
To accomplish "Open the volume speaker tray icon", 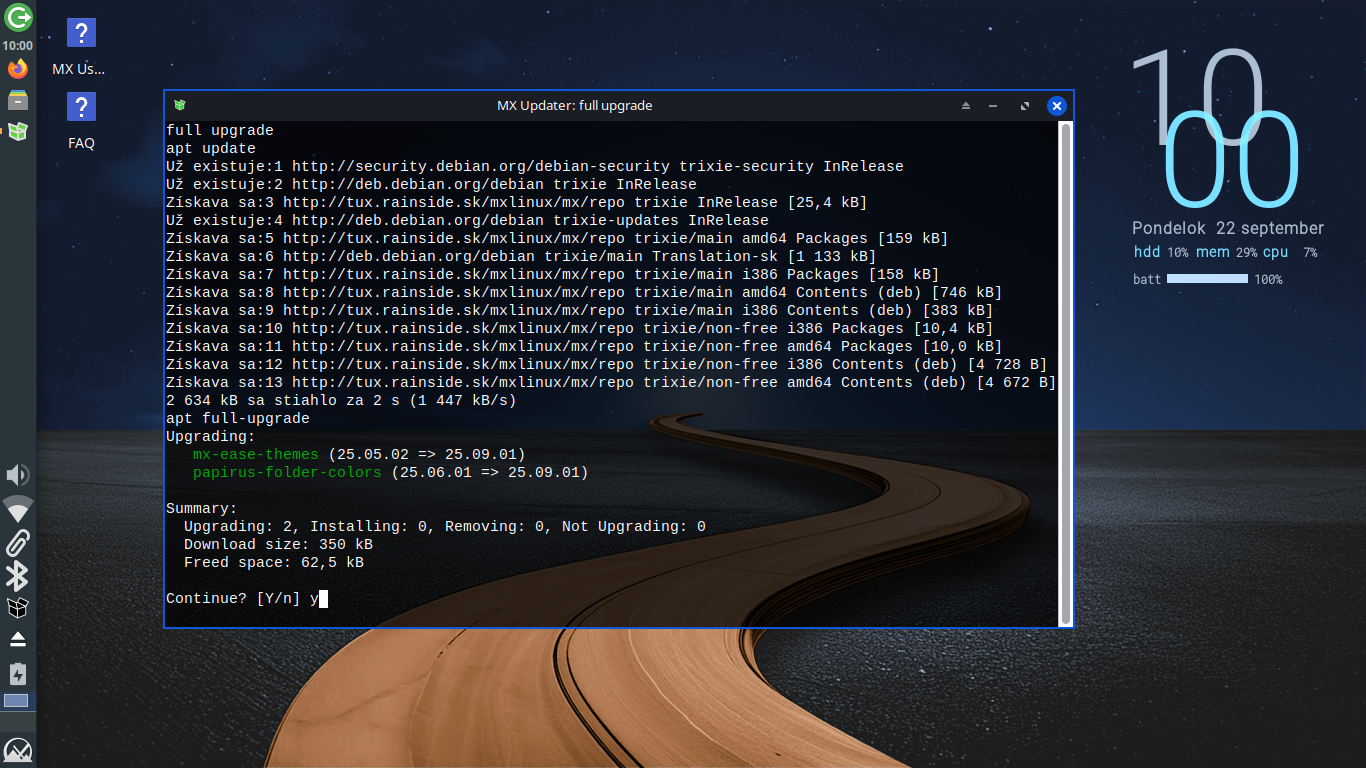I will [x=18, y=475].
